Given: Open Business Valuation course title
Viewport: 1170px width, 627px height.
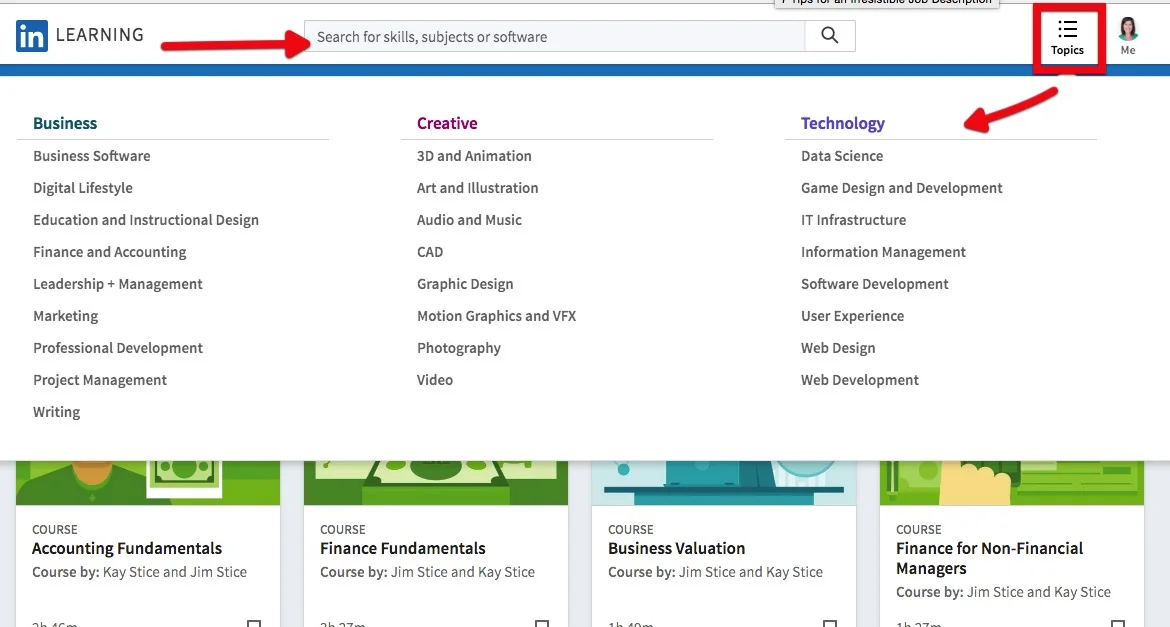Looking at the screenshot, I should 677,549.
